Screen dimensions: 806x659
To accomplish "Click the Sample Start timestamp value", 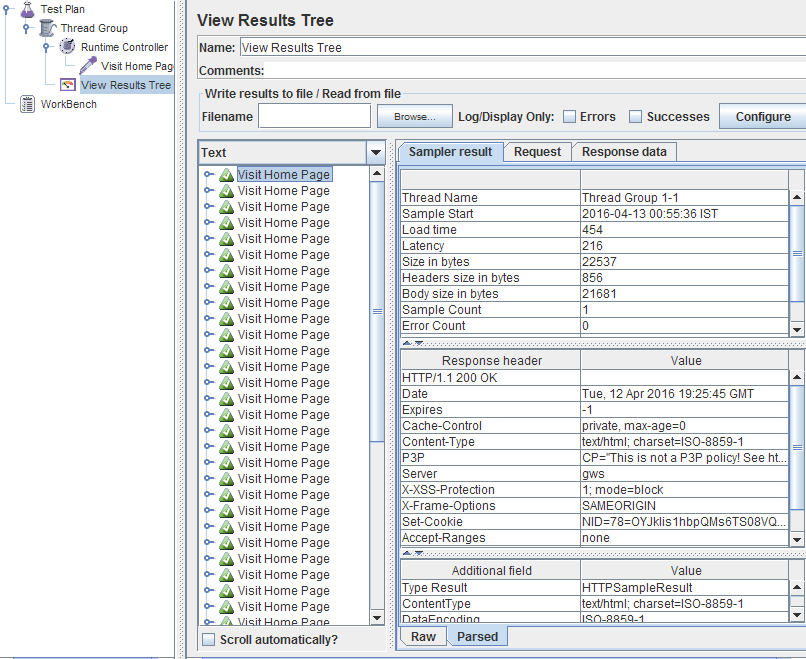I will point(684,213).
